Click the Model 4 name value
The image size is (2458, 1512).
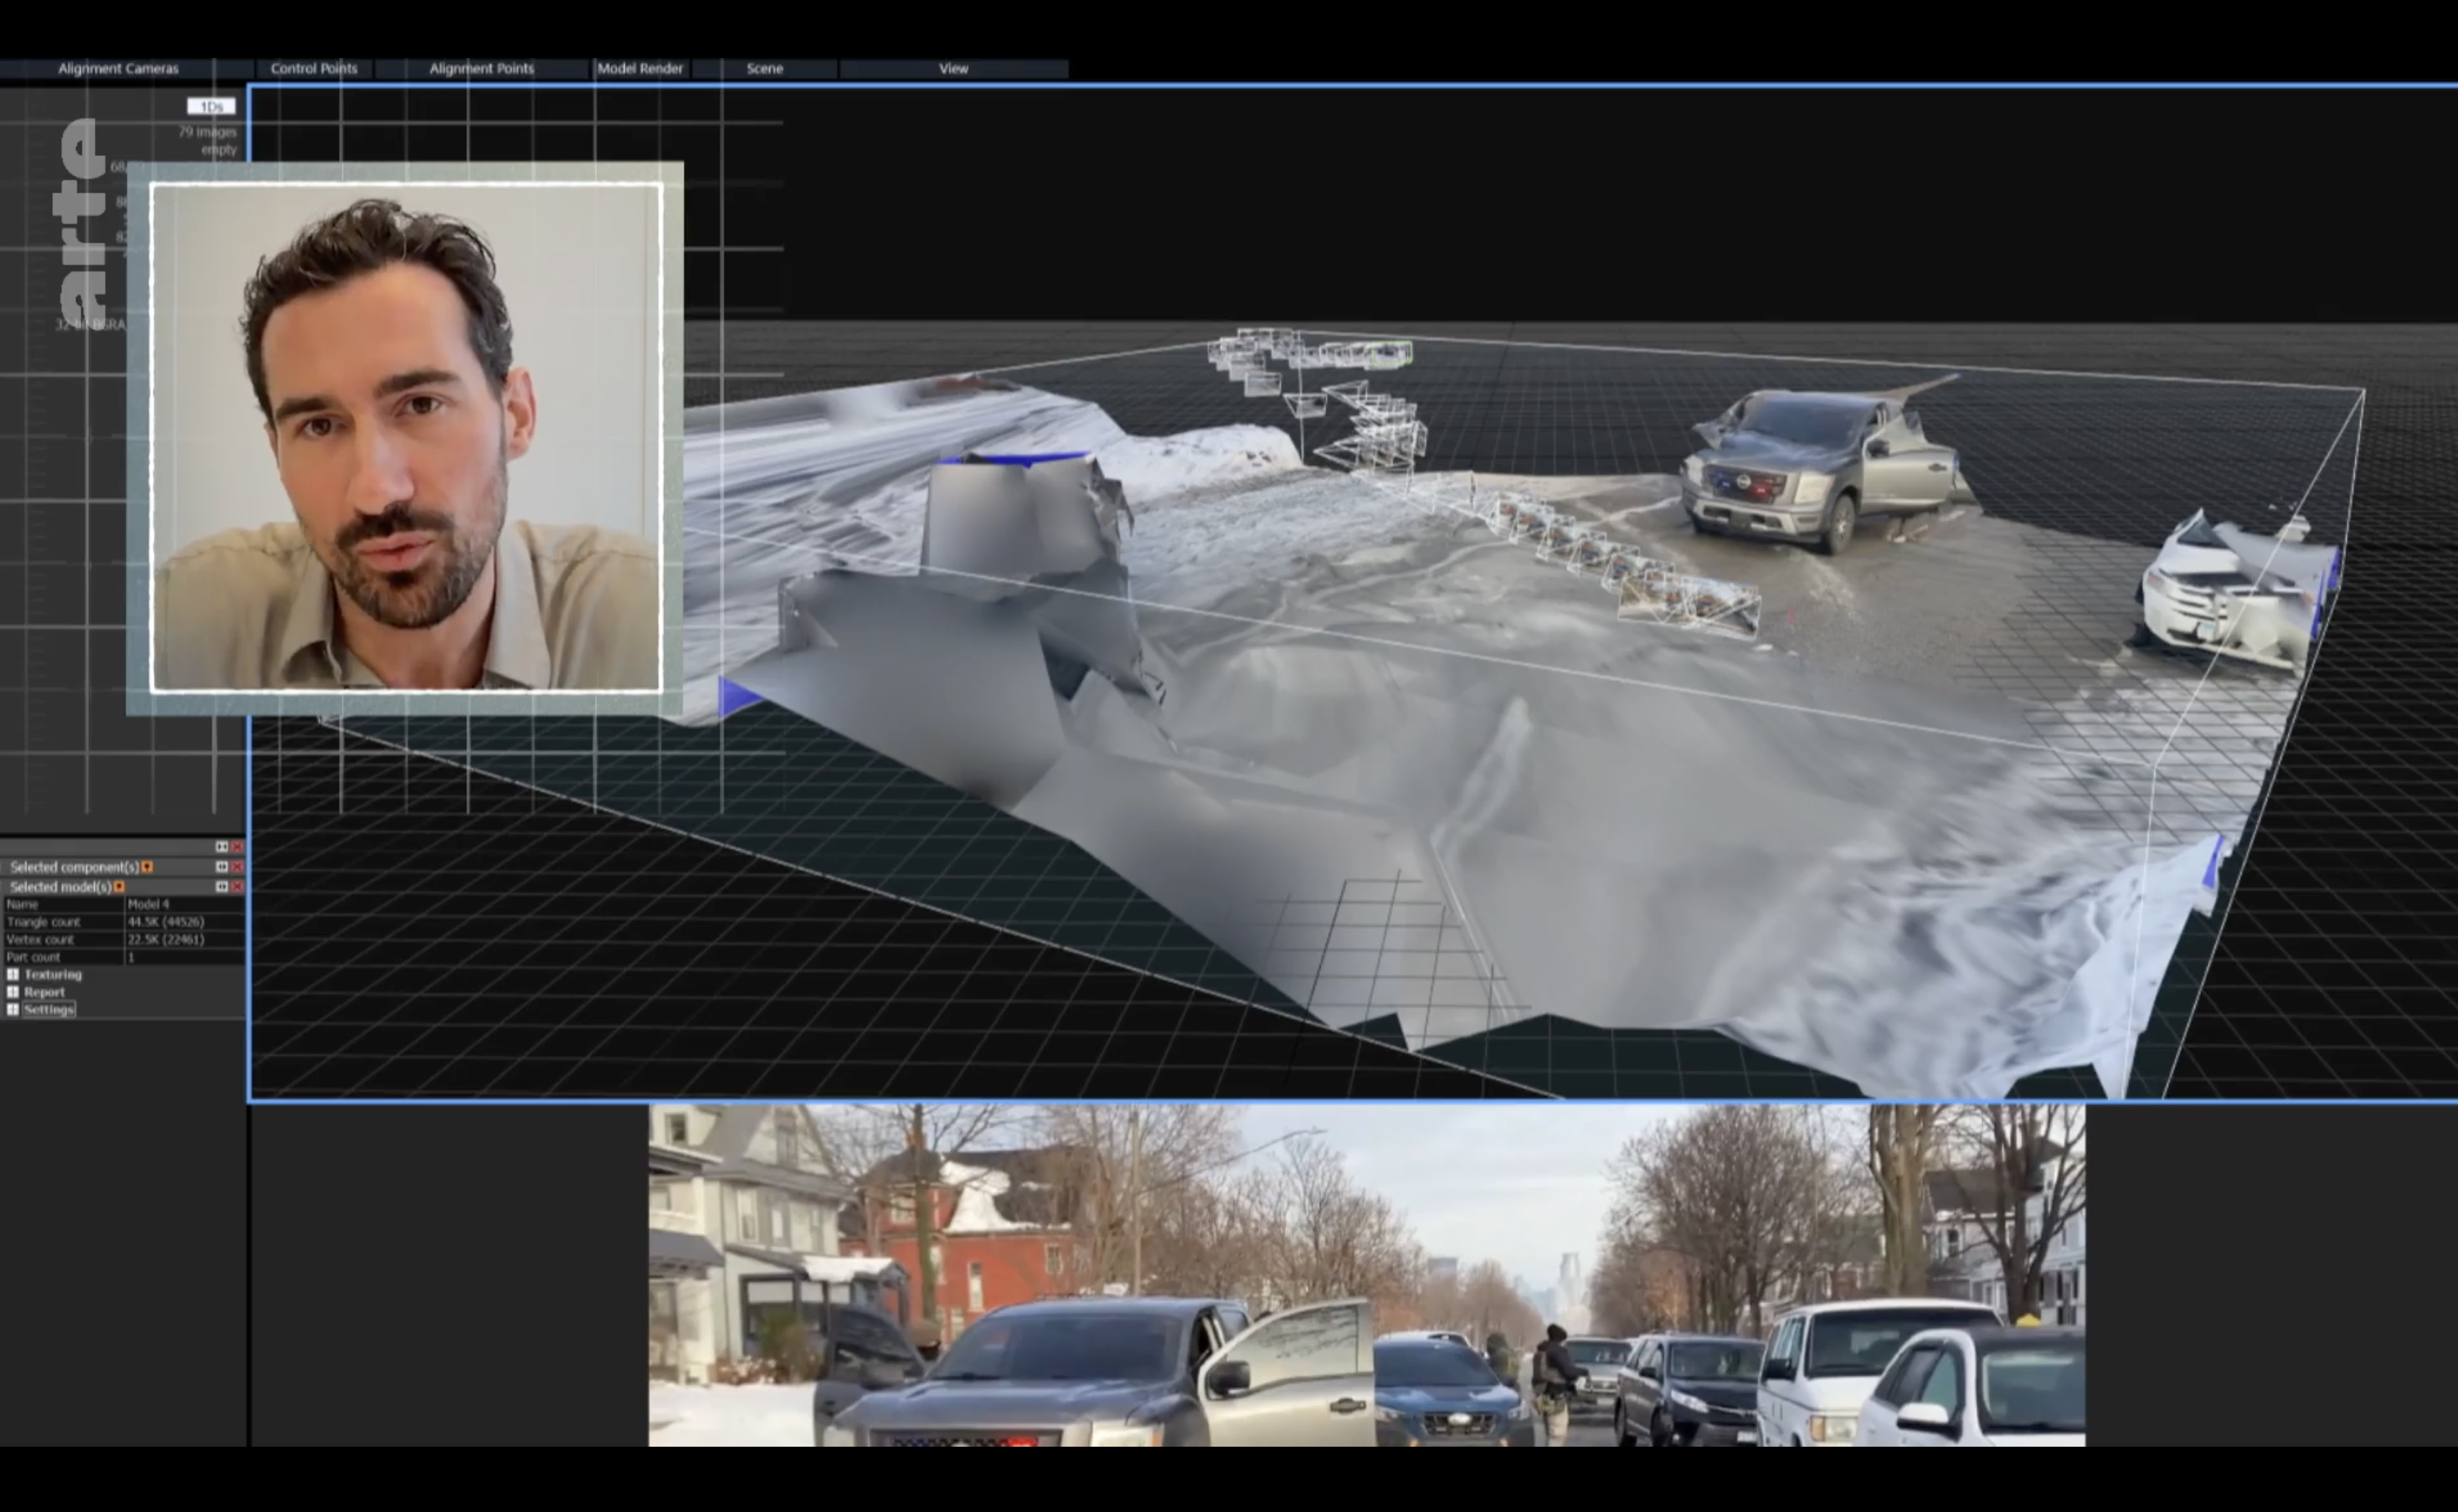point(149,904)
